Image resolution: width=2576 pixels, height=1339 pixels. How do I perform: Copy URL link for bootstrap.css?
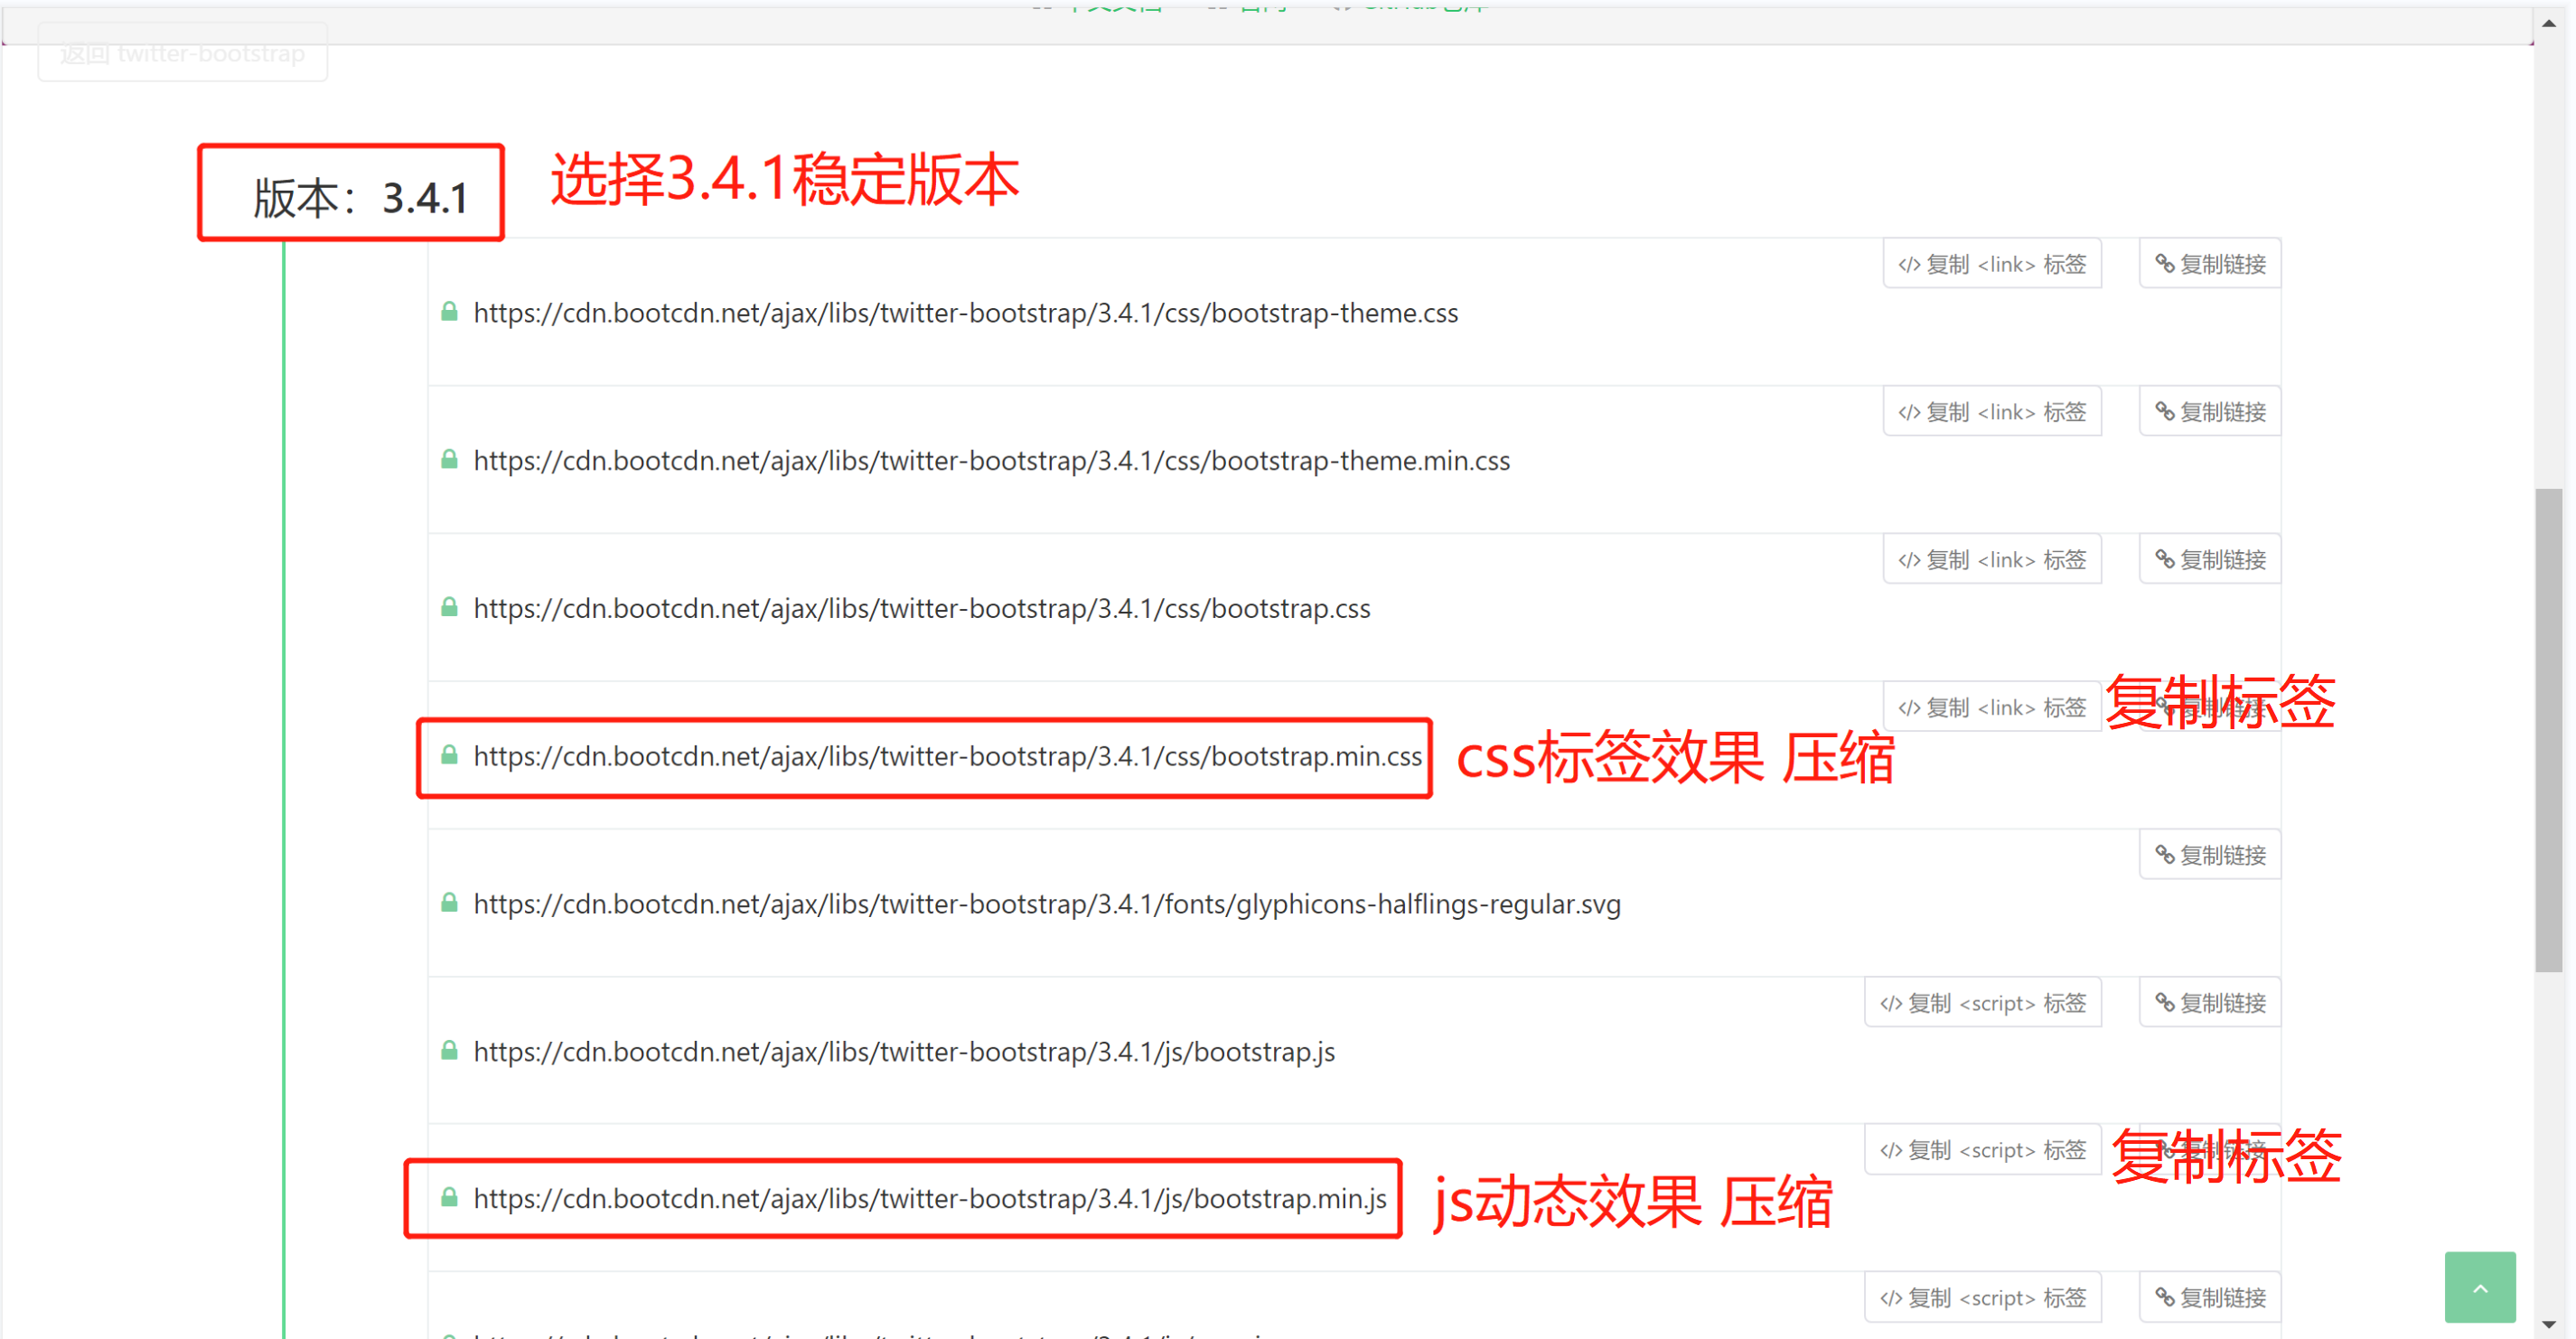tap(2209, 560)
